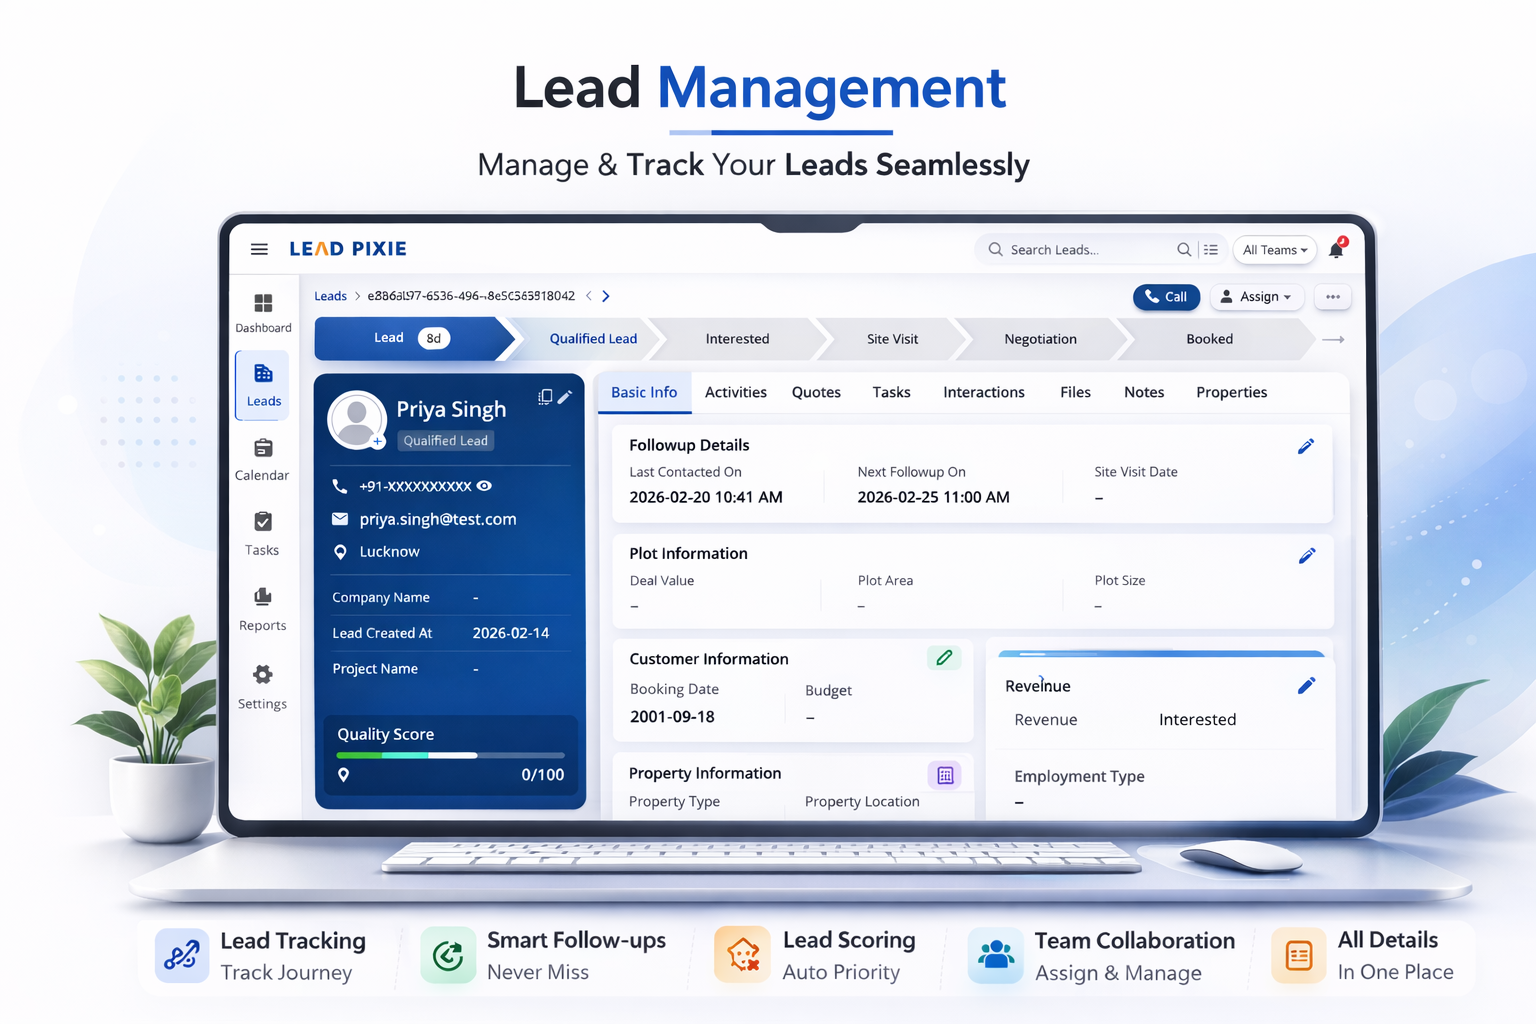The height and width of the screenshot is (1024, 1536).
Task: Open Property Information table icon
Action: [945, 775]
